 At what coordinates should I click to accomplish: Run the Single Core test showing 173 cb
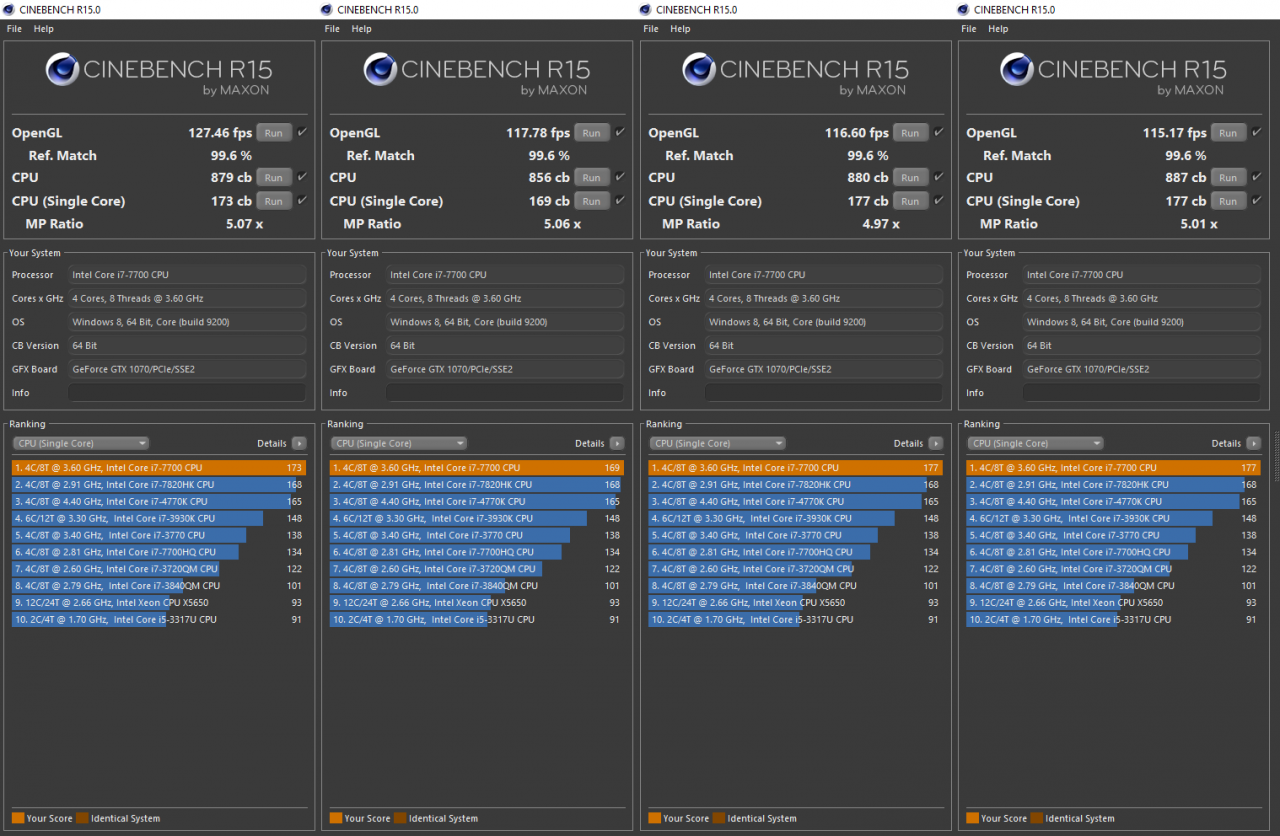pyautogui.click(x=274, y=200)
